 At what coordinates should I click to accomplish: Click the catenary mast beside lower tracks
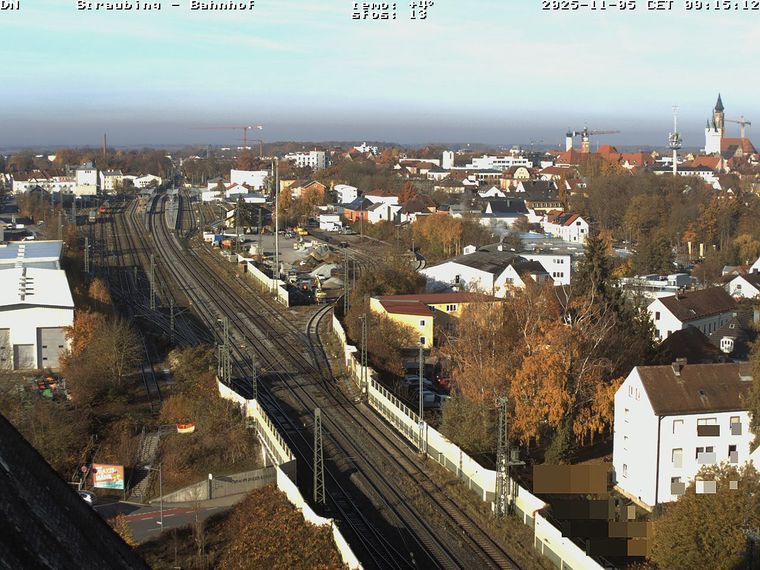[318, 455]
